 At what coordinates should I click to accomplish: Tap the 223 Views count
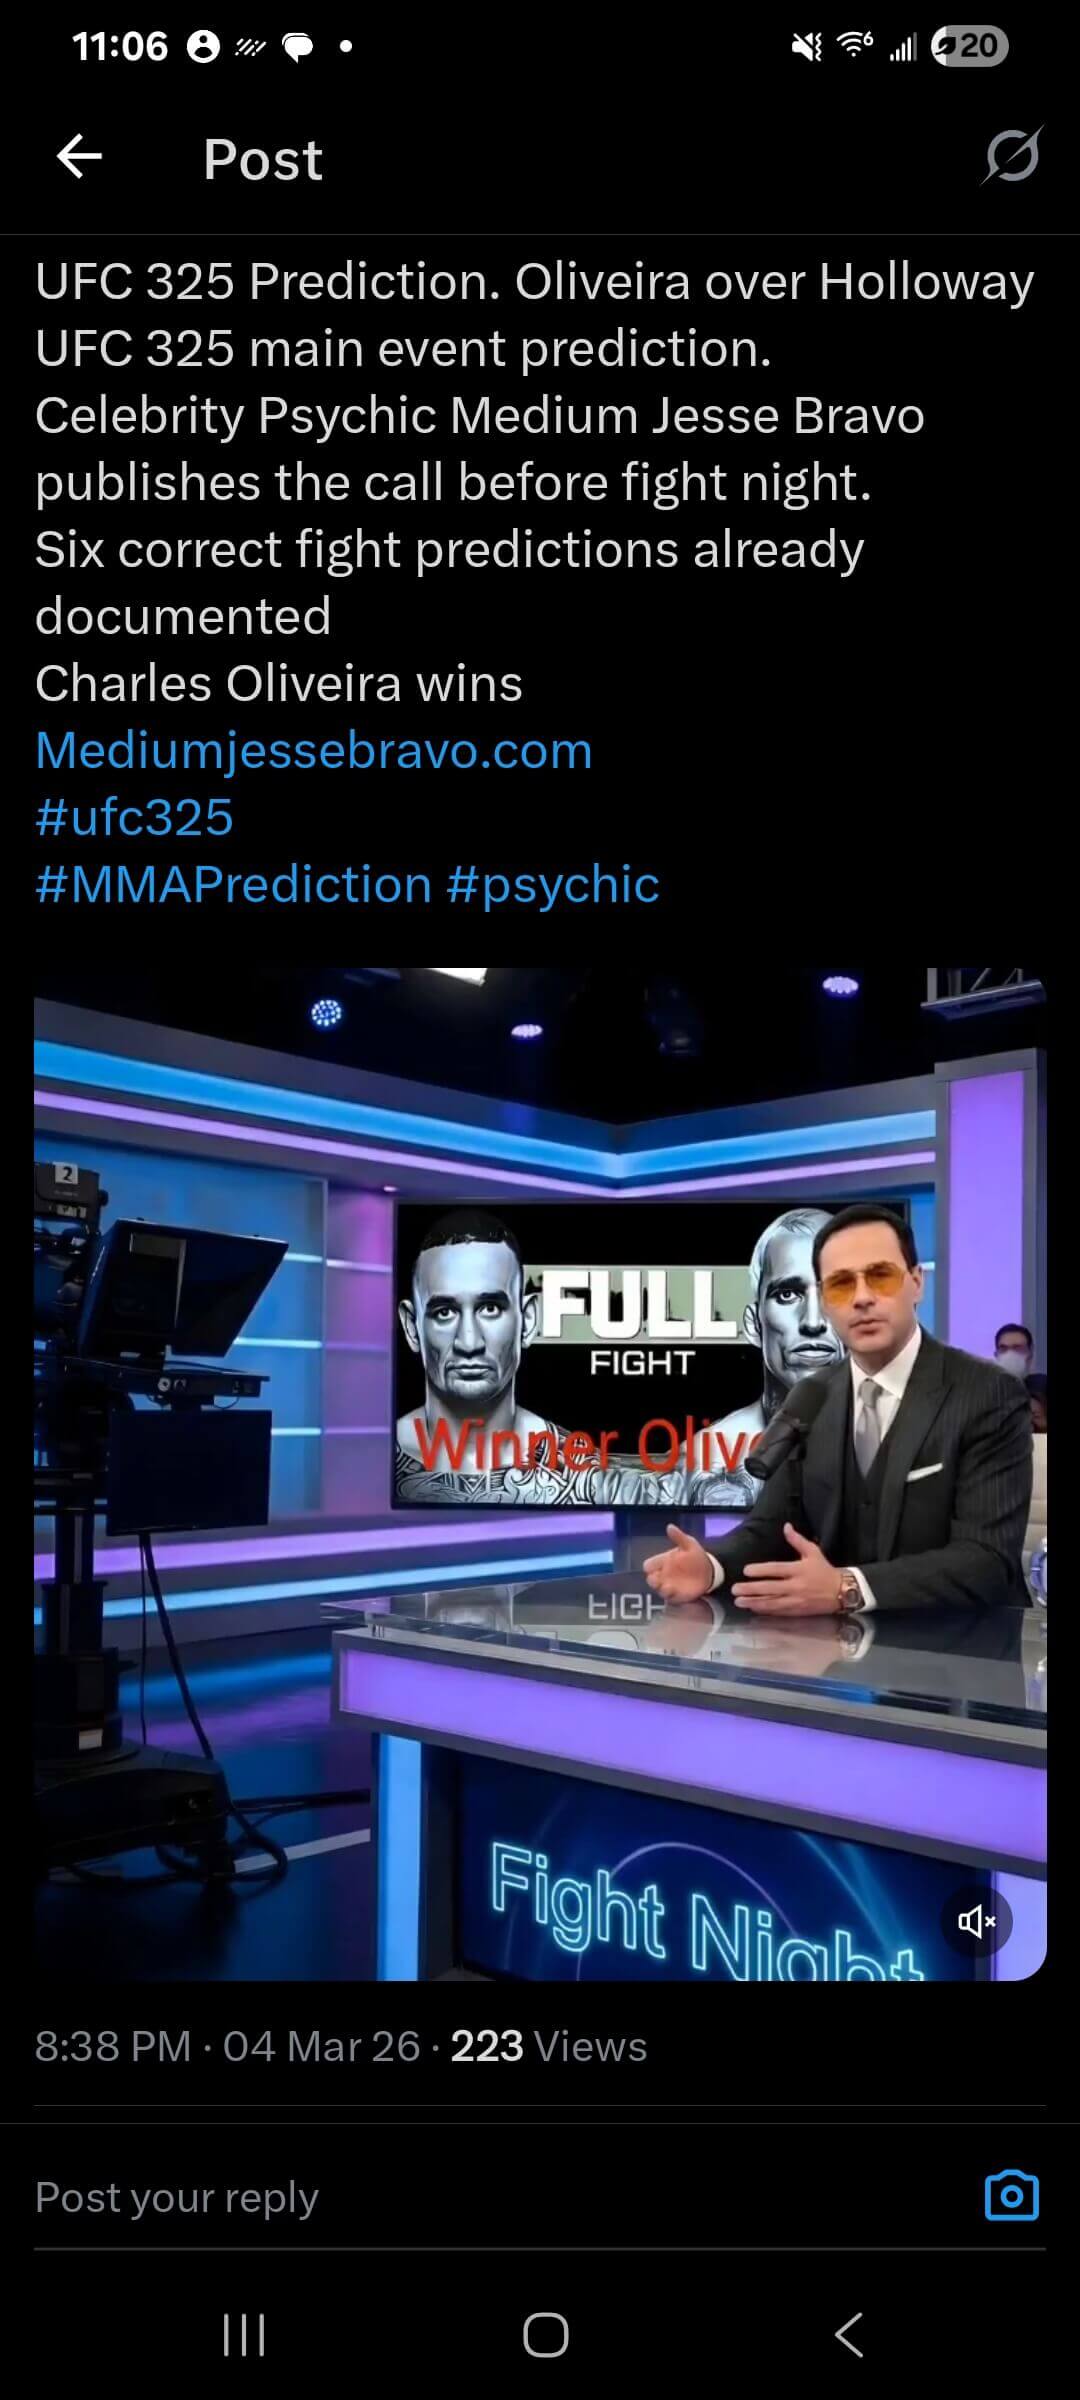pos(548,2046)
